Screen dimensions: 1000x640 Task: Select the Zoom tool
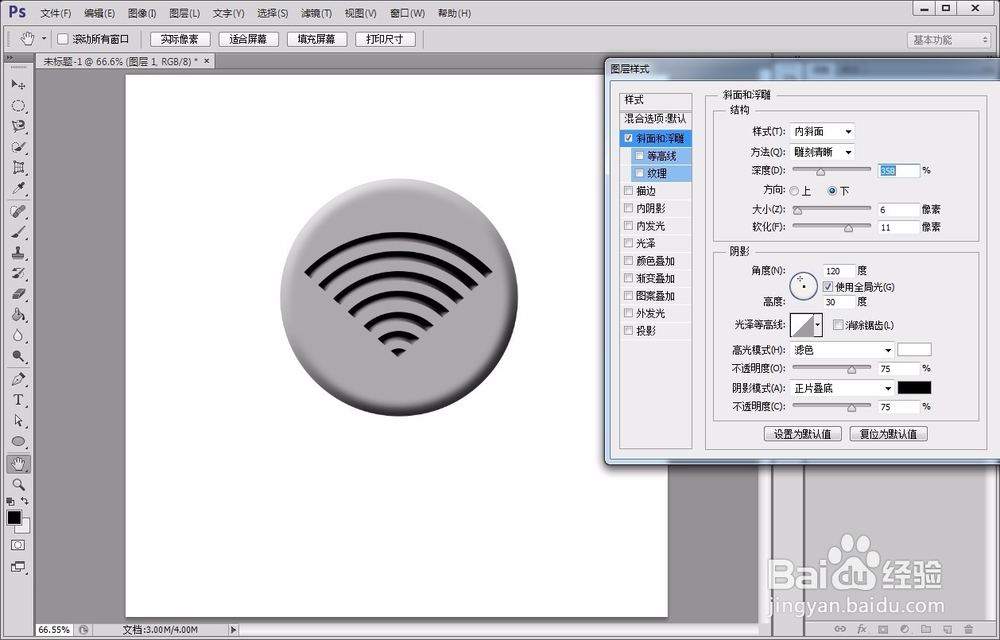coord(18,484)
